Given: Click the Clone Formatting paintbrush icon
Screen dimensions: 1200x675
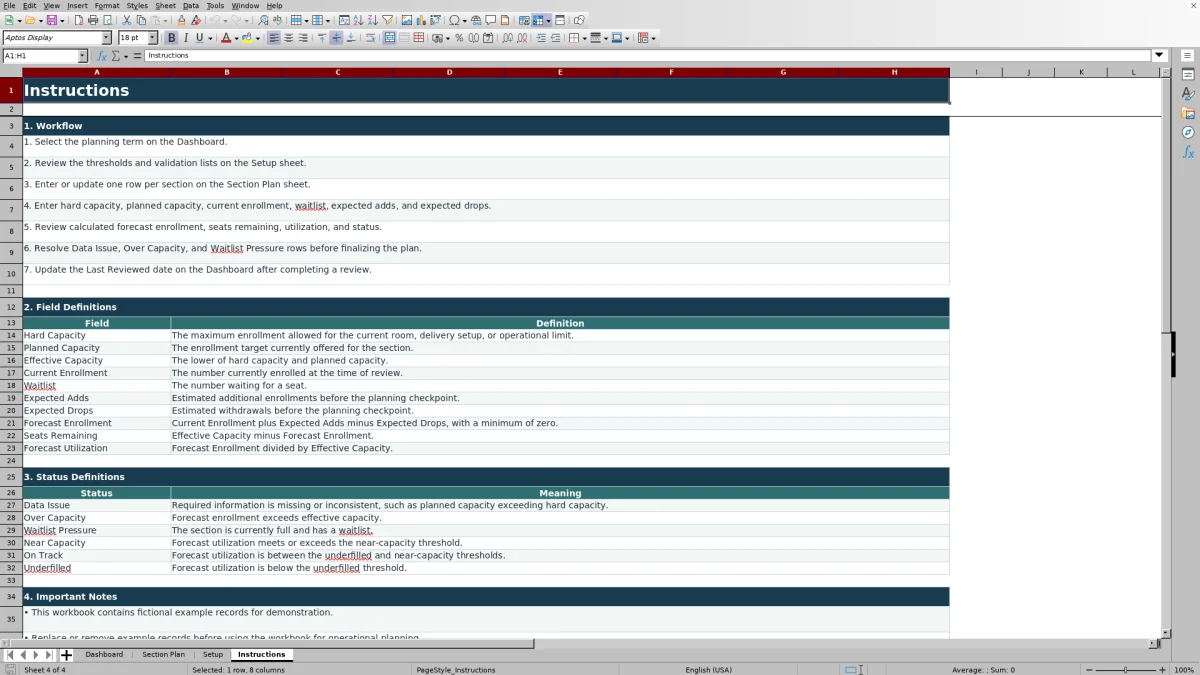Looking at the screenshot, I should 181,20.
